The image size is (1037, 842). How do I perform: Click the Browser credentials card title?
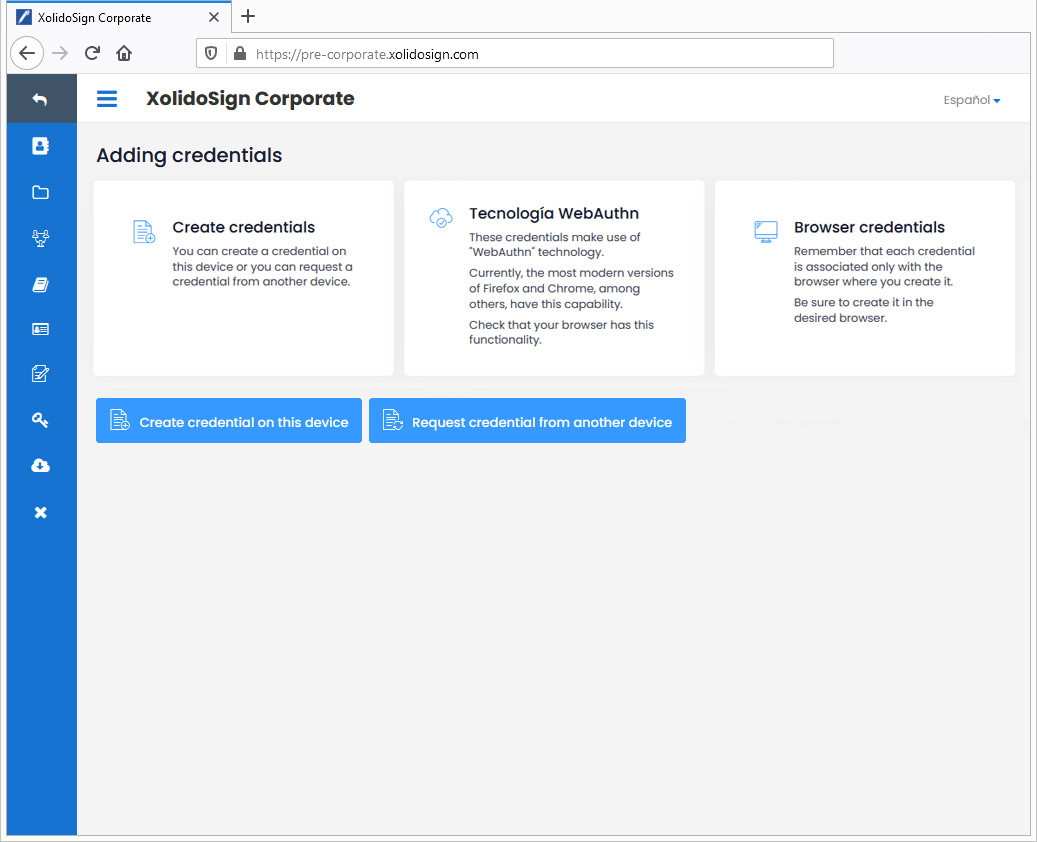(x=869, y=227)
